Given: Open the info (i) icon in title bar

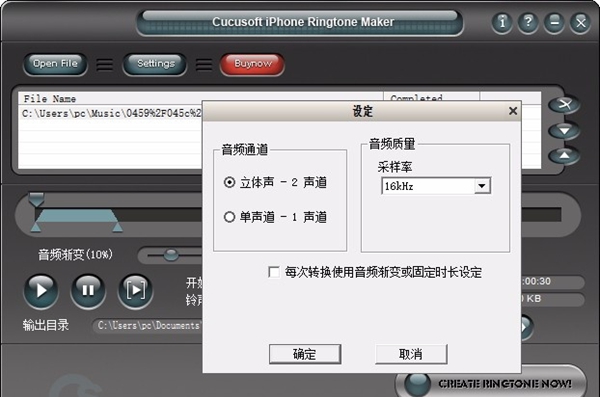Looking at the screenshot, I should (502, 23).
